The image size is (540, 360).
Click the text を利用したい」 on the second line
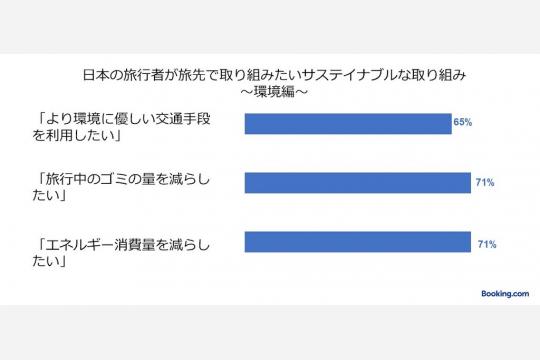(x=77, y=135)
